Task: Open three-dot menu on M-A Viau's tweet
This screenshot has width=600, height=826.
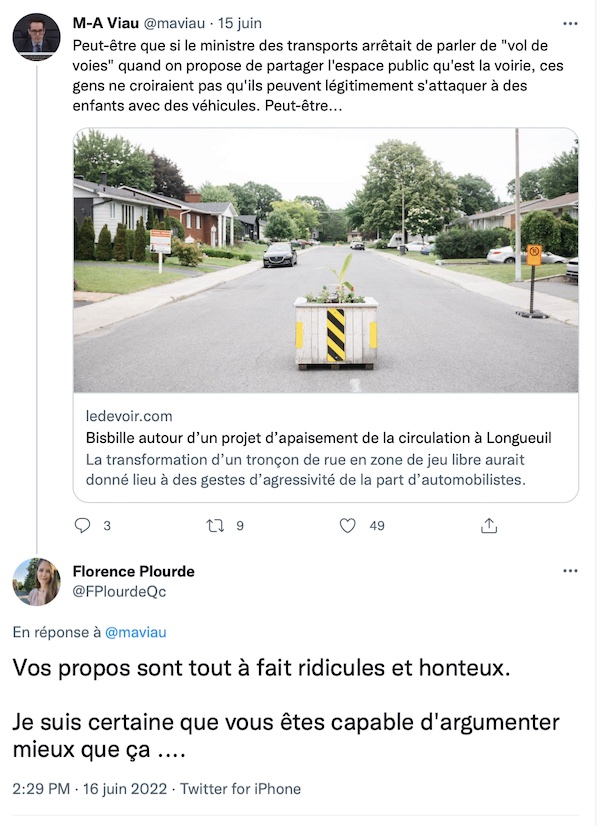Action: (x=570, y=24)
